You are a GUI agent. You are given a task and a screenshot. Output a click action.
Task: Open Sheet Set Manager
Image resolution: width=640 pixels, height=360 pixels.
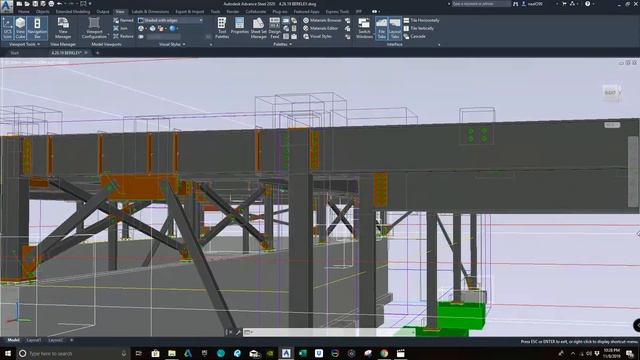(258, 28)
